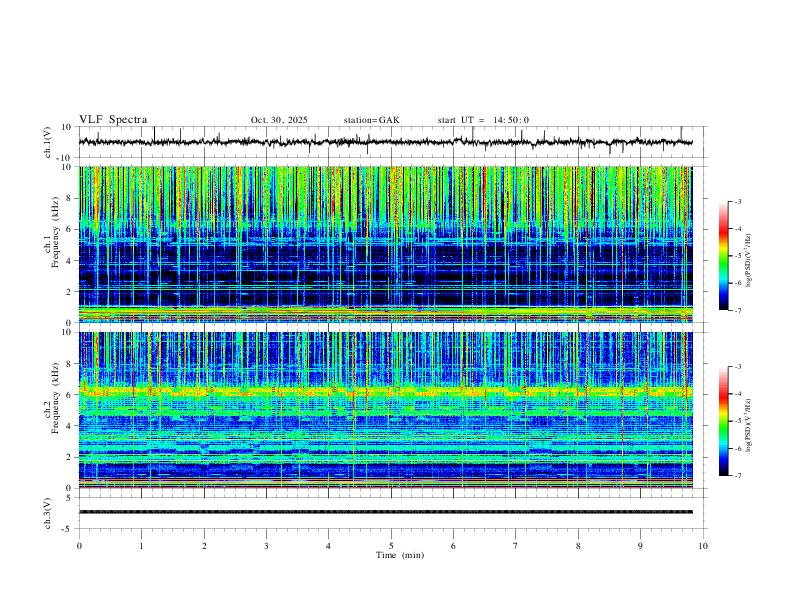
Task: Click the log(PSD) label of ch.1 color bar
Action: [748, 261]
